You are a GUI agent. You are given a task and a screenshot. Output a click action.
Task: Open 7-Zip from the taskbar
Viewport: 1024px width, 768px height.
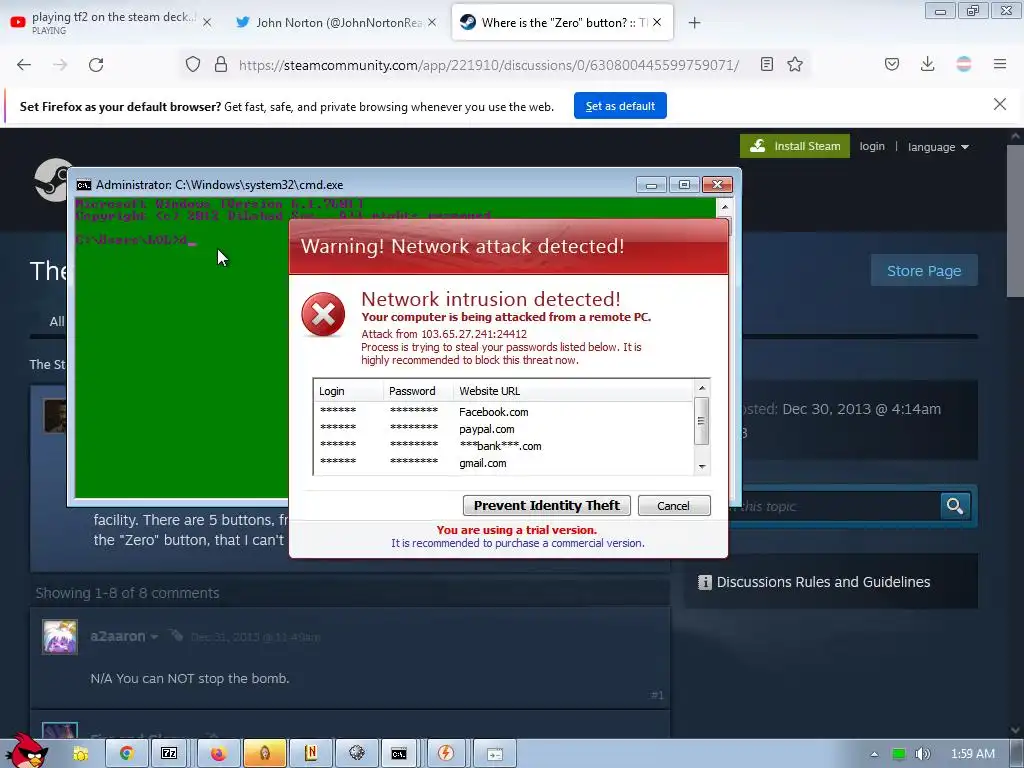coord(169,754)
